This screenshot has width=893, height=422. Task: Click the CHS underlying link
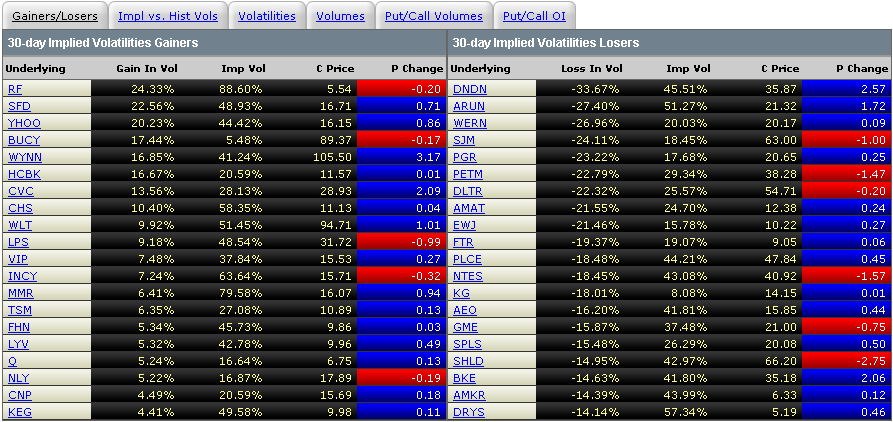pos(19,208)
